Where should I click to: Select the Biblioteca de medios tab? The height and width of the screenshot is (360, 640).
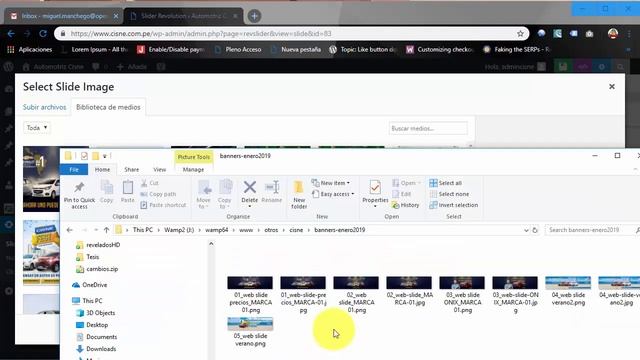tap(108, 107)
